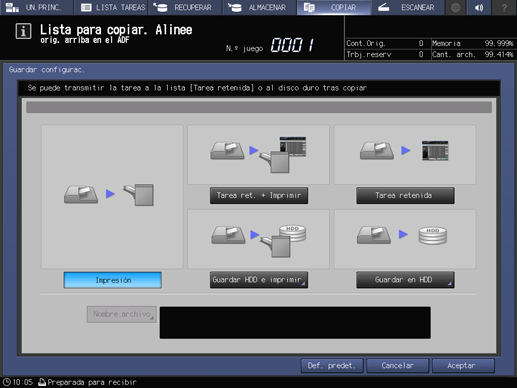The image size is (517, 388).
Task: Click the Memoria 99.999% readout
Action: [473, 43]
